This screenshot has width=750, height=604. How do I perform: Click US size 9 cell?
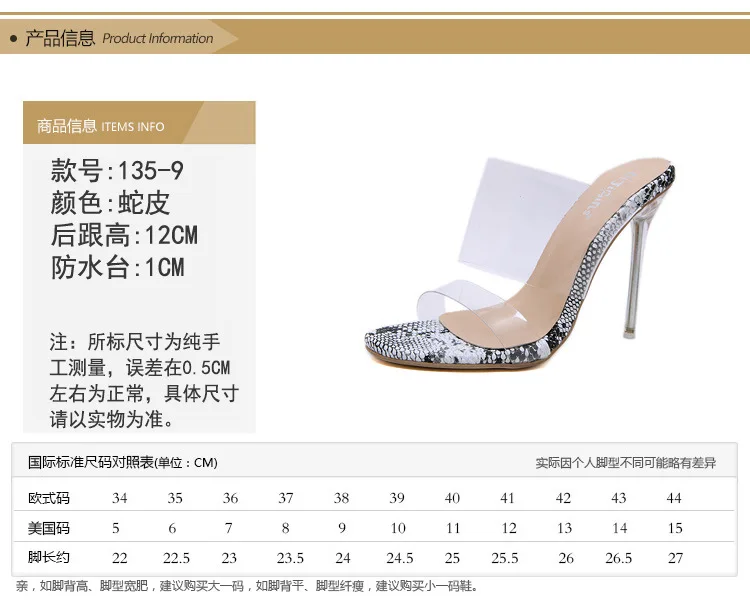(342, 528)
